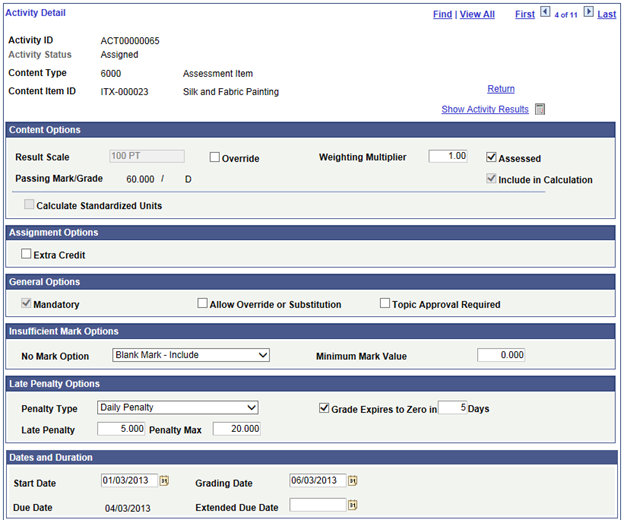The height and width of the screenshot is (520, 624).
Task: Click the Assignment Options section header
Action: point(310,232)
